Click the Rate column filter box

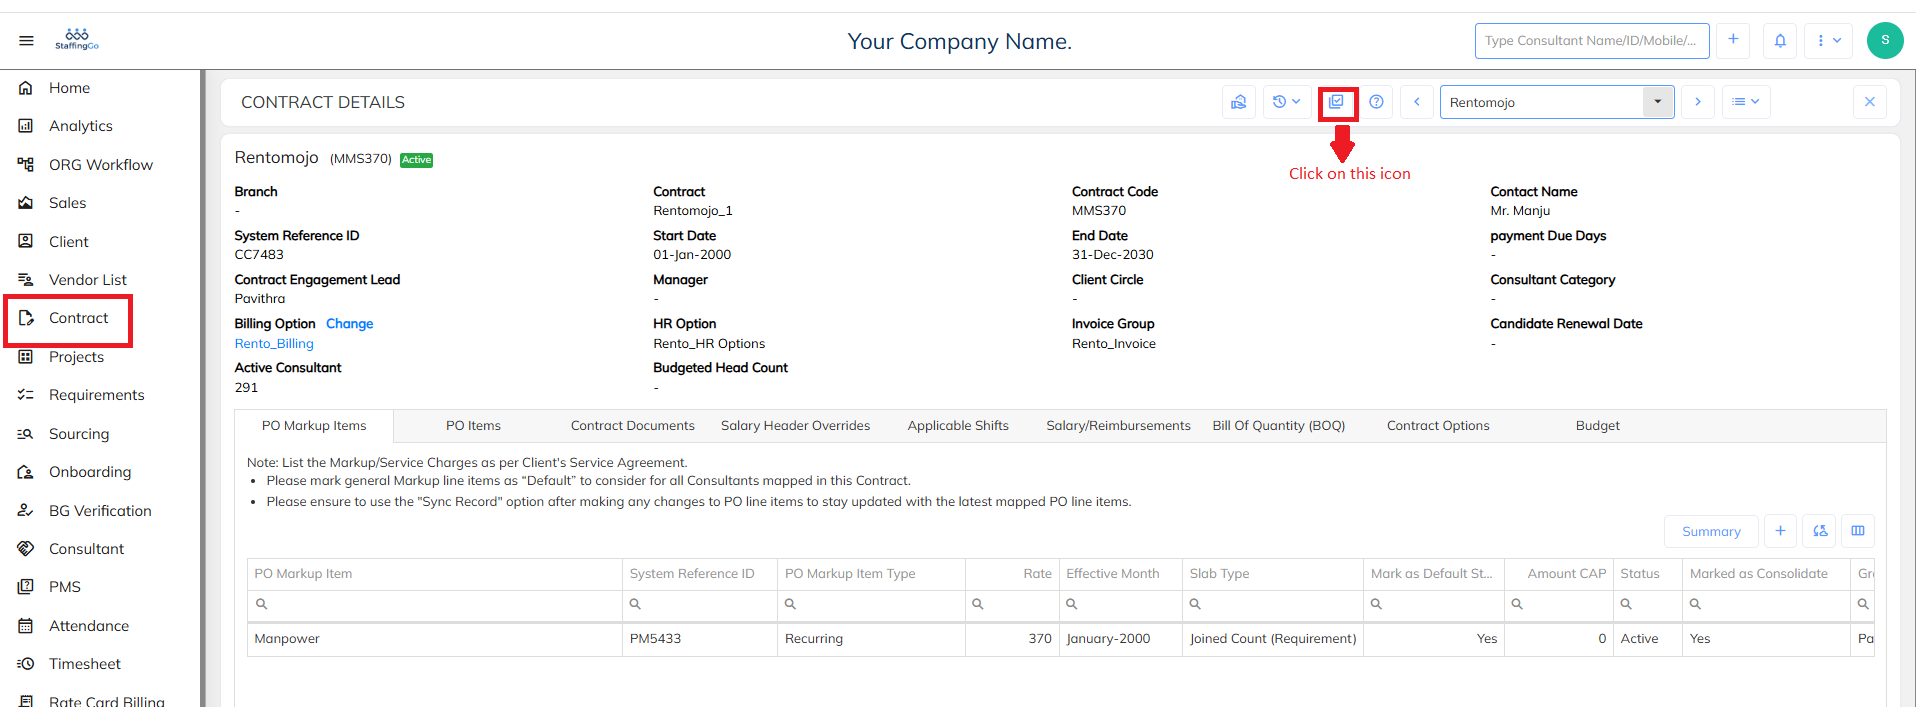(1012, 604)
